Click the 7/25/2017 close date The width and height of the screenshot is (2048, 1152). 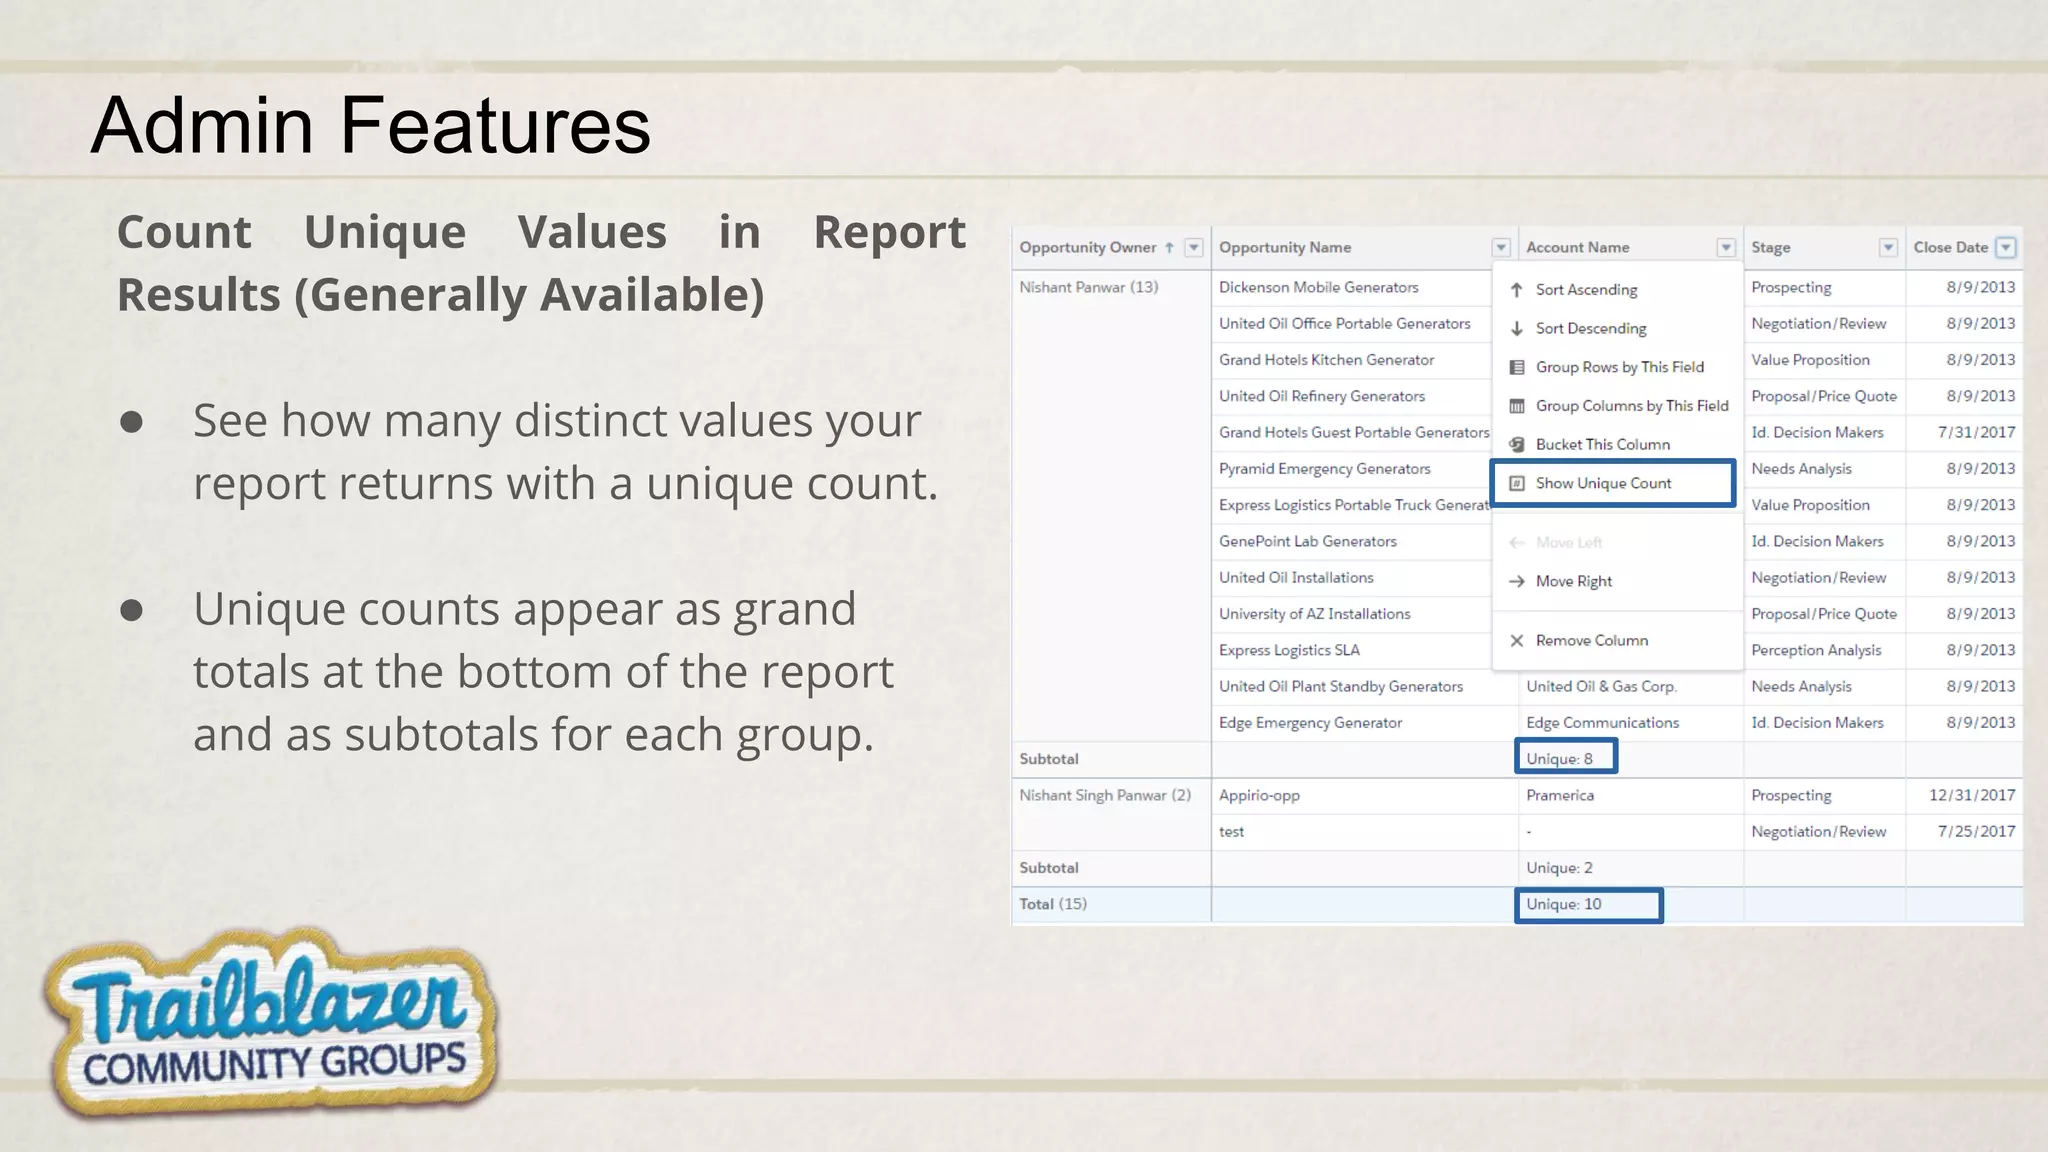(1976, 832)
